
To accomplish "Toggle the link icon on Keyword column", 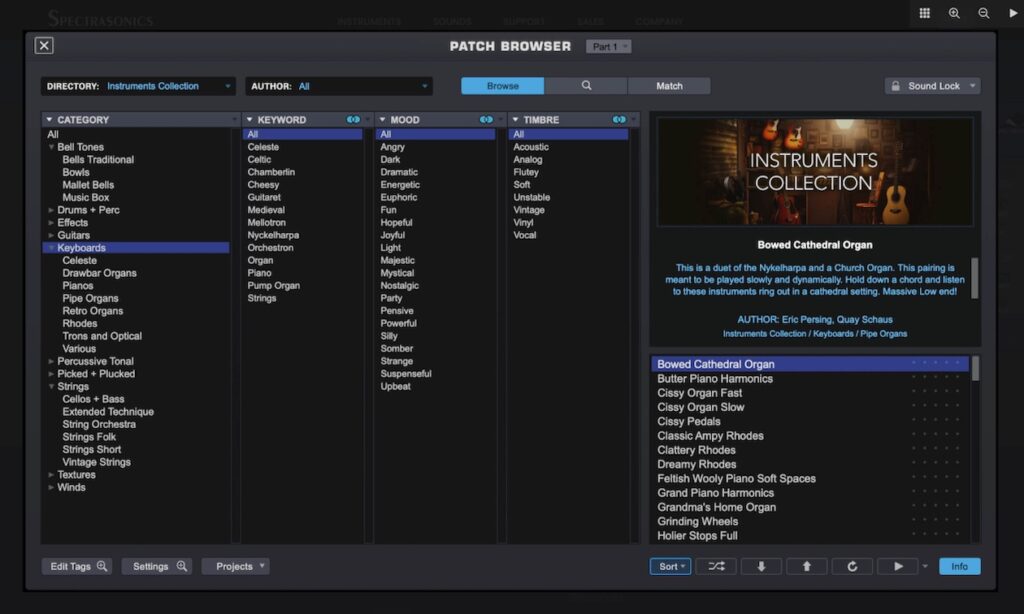I will coord(353,120).
